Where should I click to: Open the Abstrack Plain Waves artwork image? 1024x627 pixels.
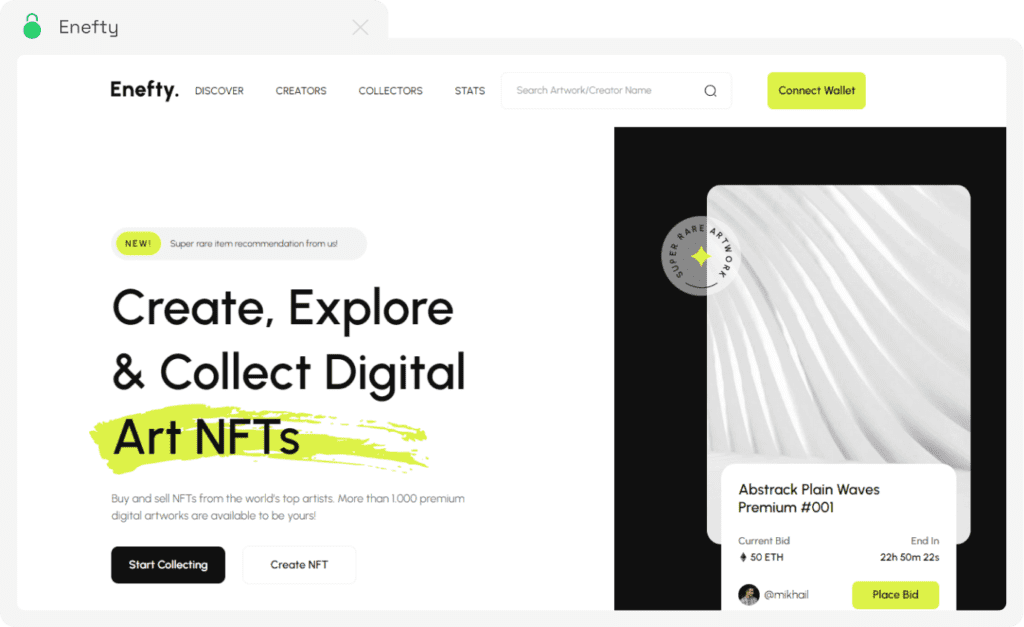point(839,325)
